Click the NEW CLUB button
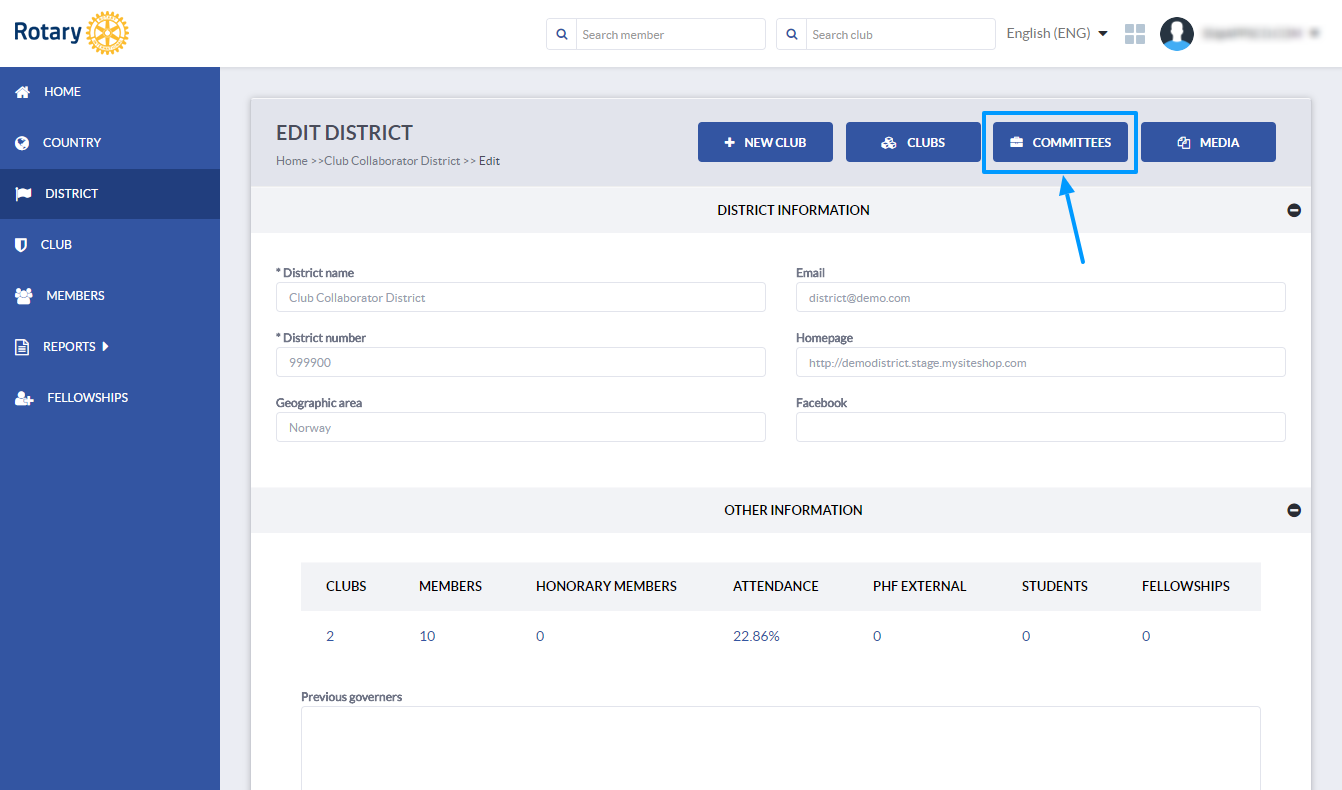This screenshot has height=790, width=1342. pos(765,142)
